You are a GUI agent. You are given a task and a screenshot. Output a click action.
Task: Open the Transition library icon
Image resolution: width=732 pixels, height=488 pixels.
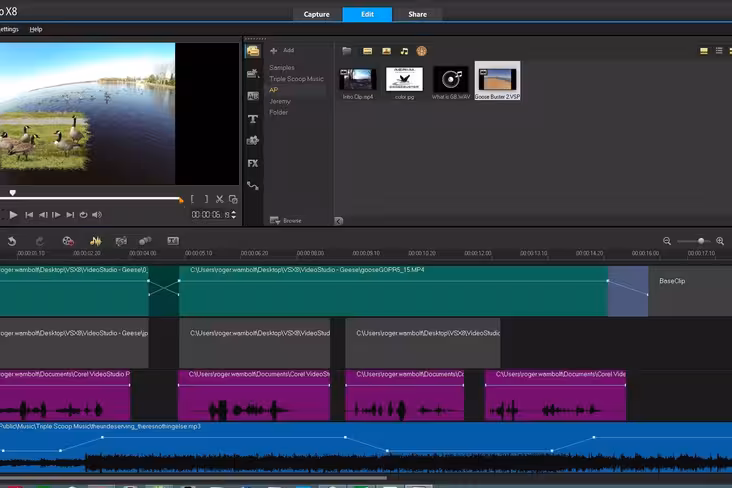(253, 96)
